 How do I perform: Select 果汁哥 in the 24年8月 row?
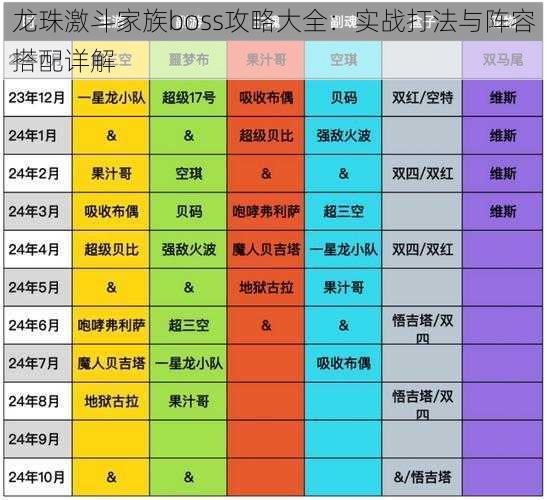[189, 401]
